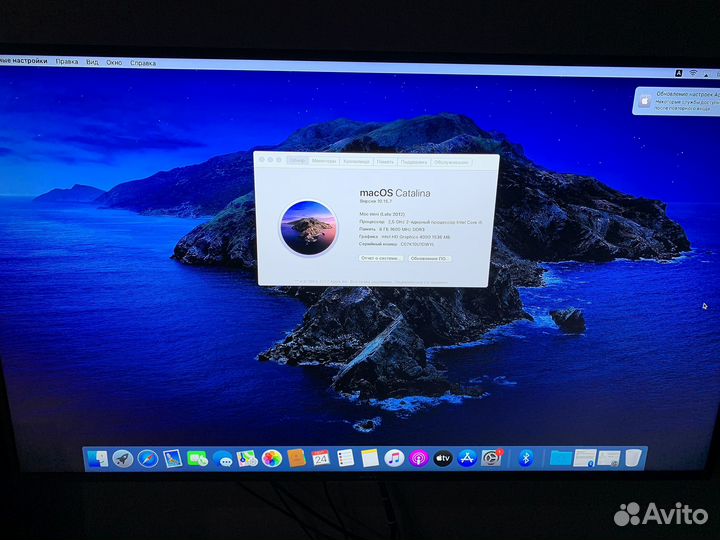Image resolution: width=720 pixels, height=540 pixels.
Task: Open Podcasts purple icon in Dock
Action: pyautogui.click(x=419, y=458)
